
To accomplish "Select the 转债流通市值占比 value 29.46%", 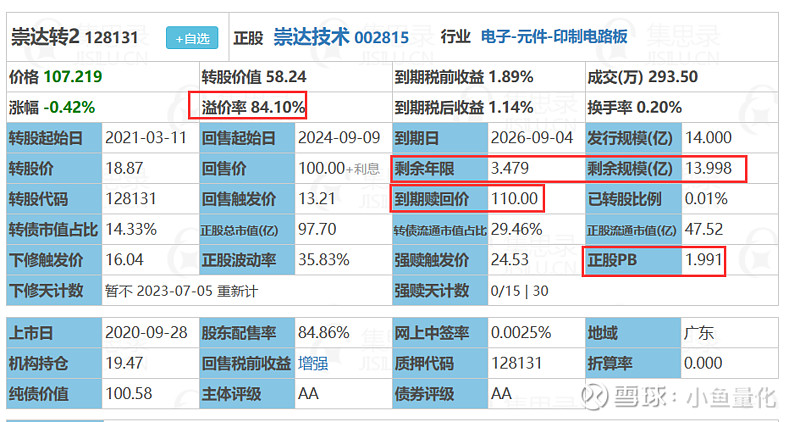I will pyautogui.click(x=516, y=230).
